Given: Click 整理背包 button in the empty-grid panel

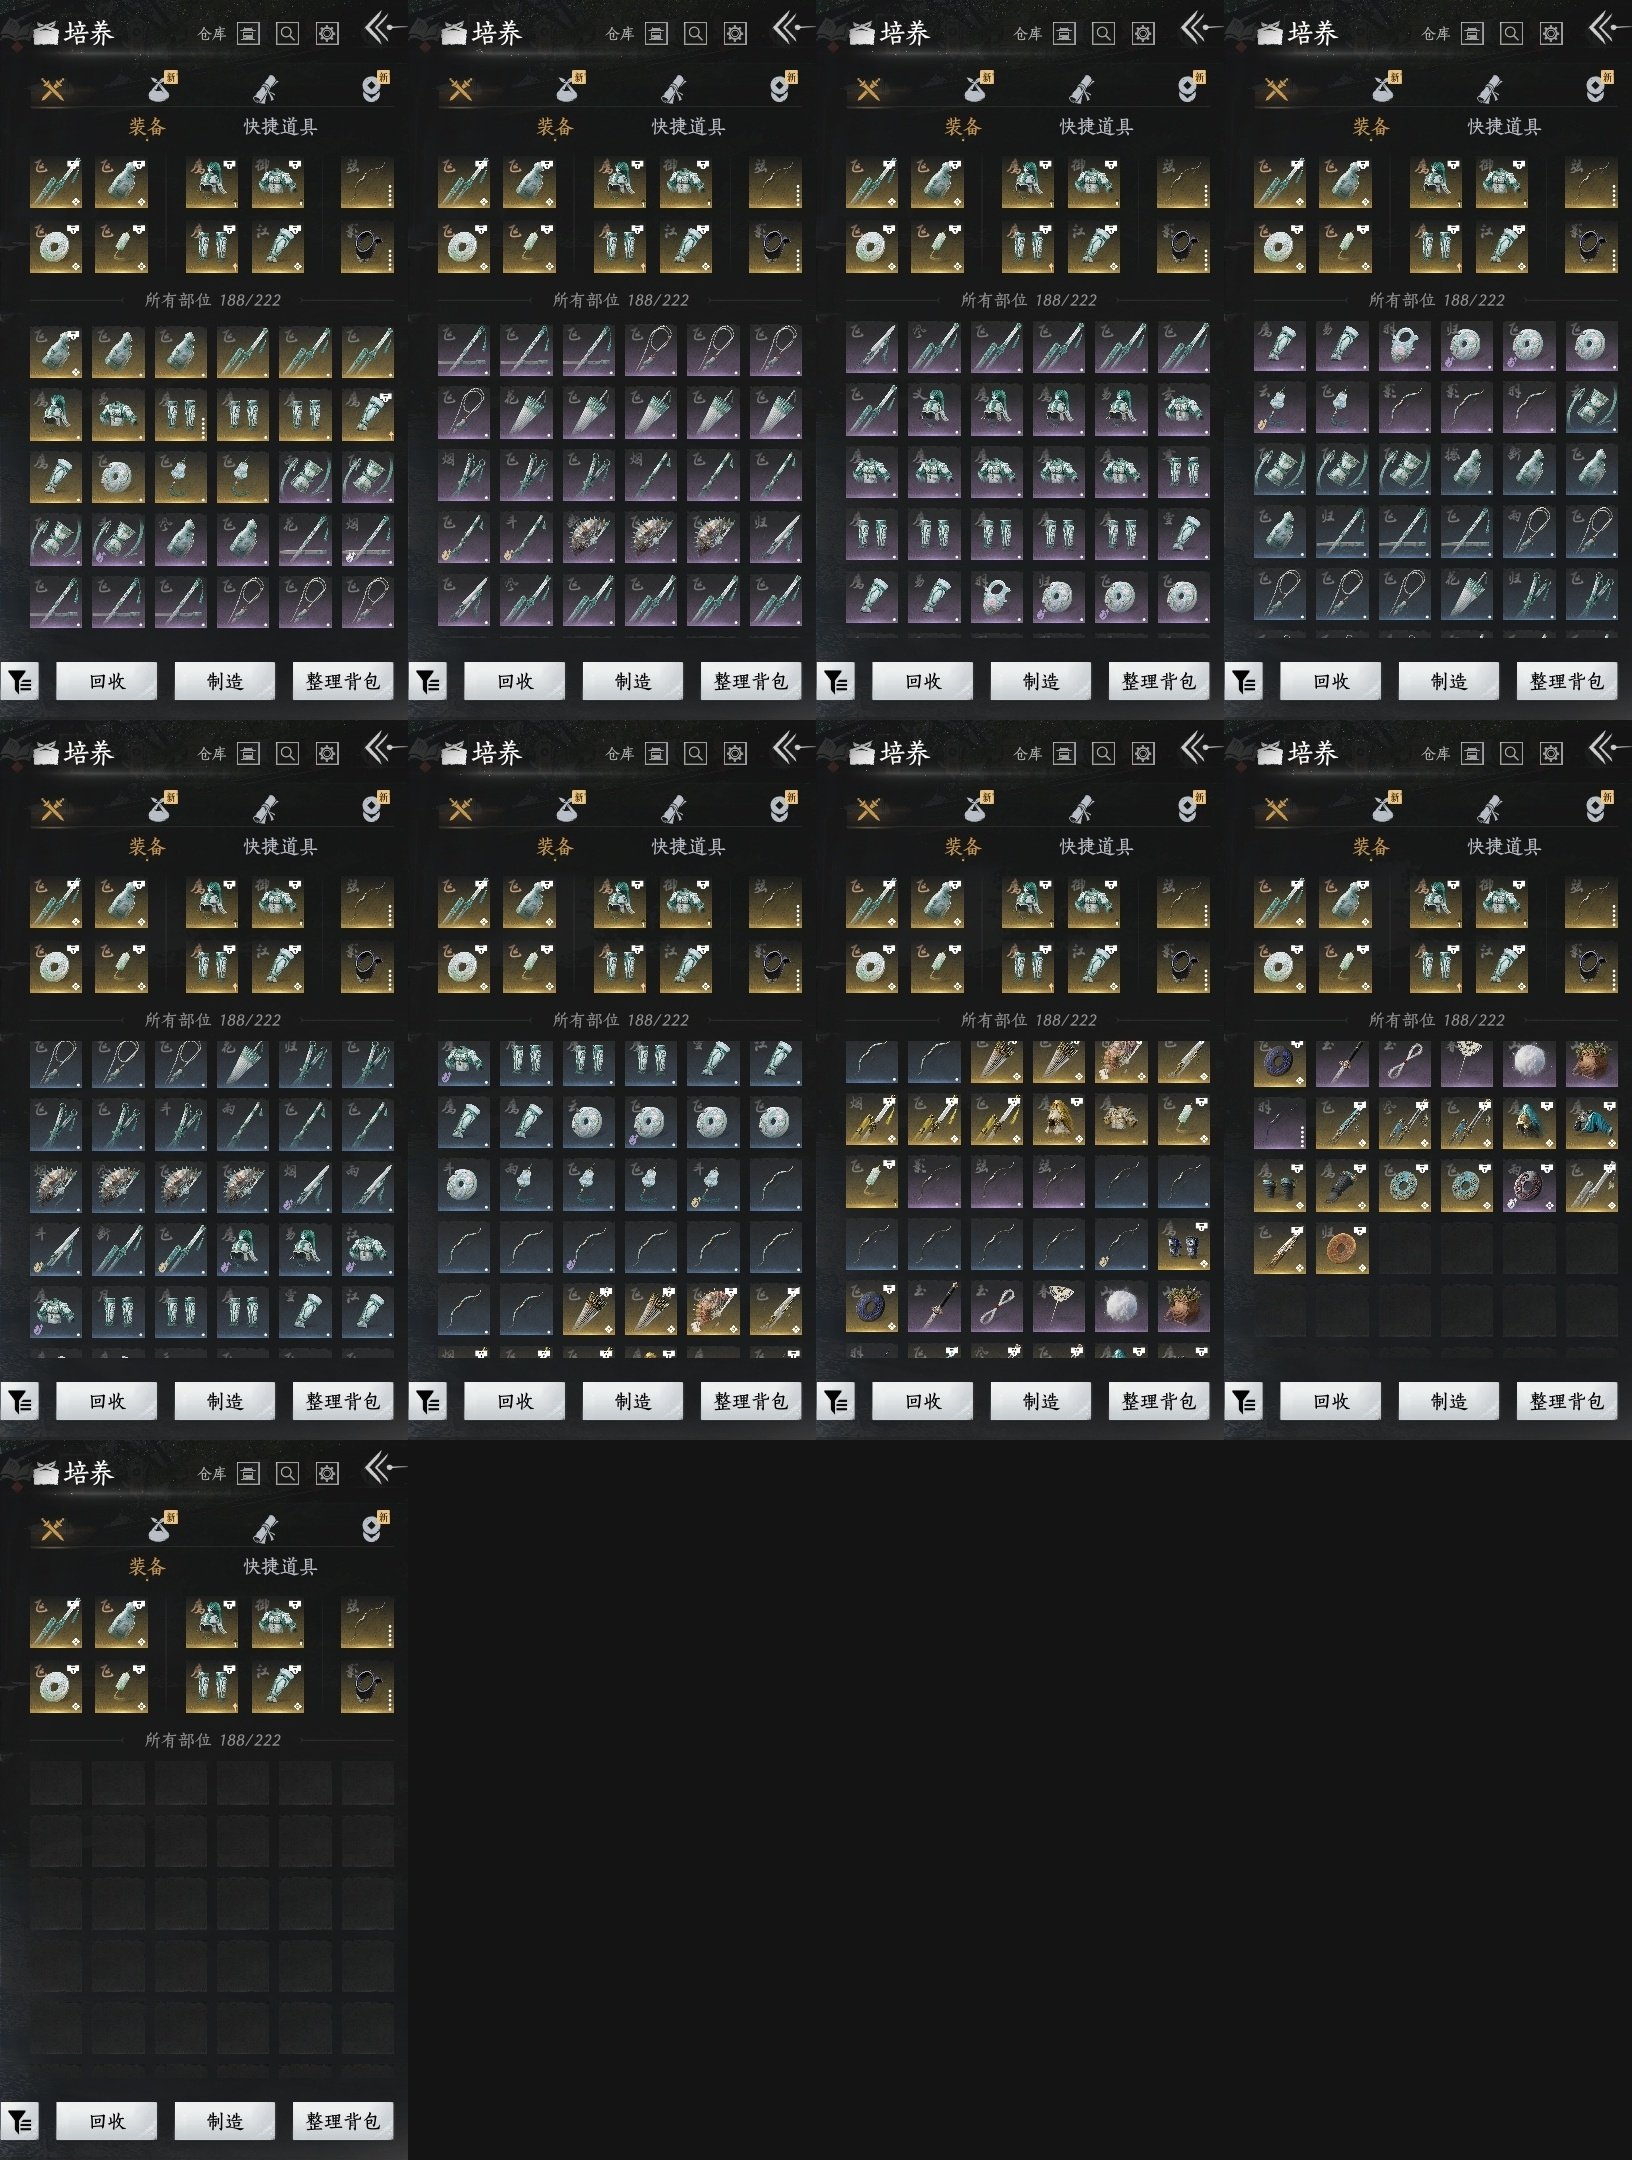Looking at the screenshot, I should 343,2121.
